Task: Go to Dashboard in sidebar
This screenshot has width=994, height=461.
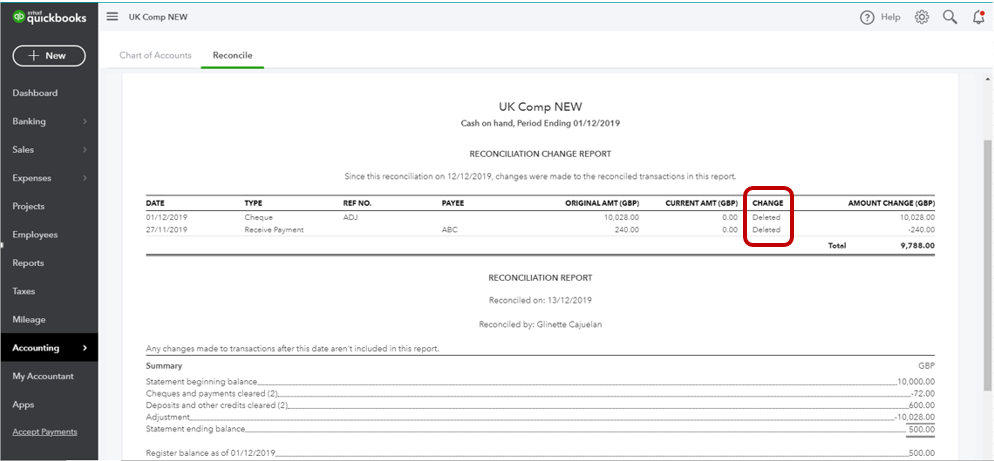Action: (35, 93)
